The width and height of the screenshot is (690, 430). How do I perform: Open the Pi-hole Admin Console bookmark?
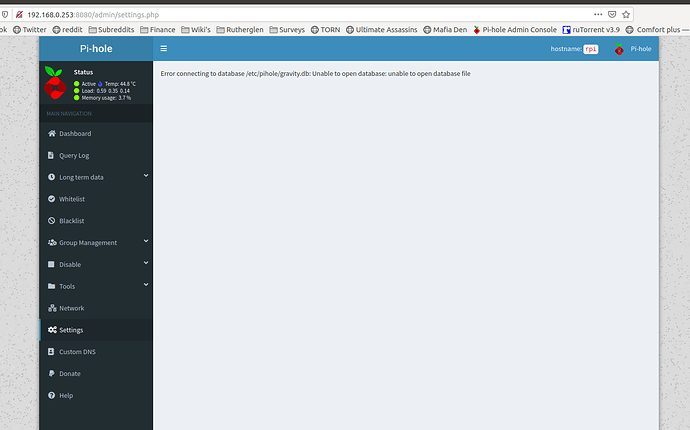519,30
